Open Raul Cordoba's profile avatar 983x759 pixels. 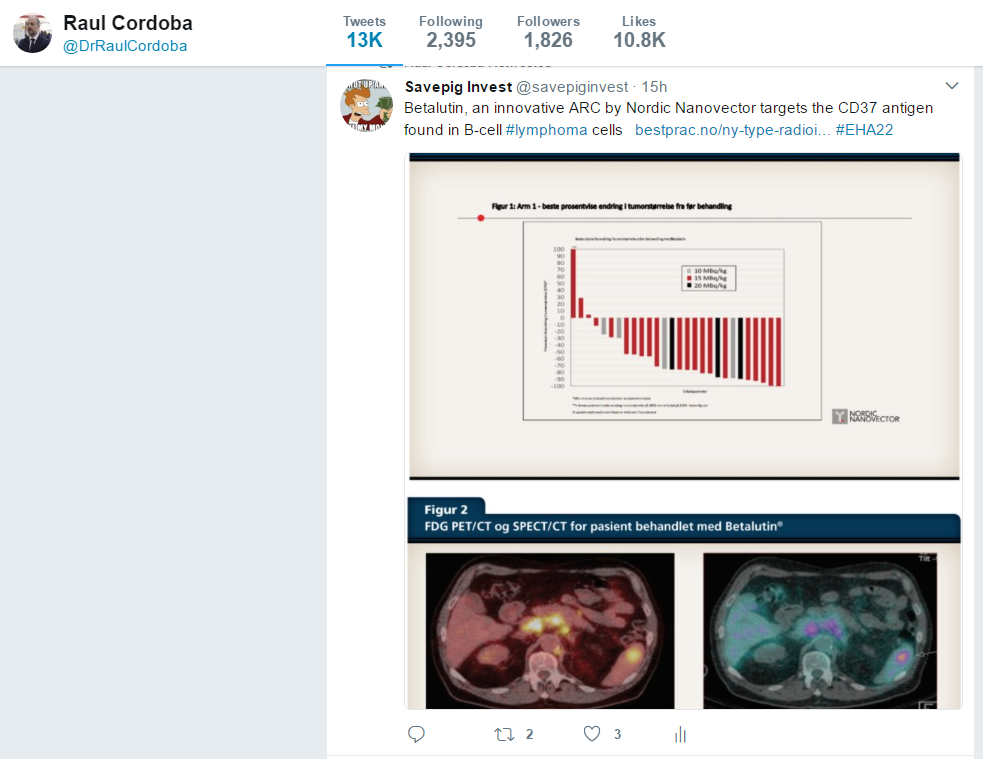coord(33,33)
